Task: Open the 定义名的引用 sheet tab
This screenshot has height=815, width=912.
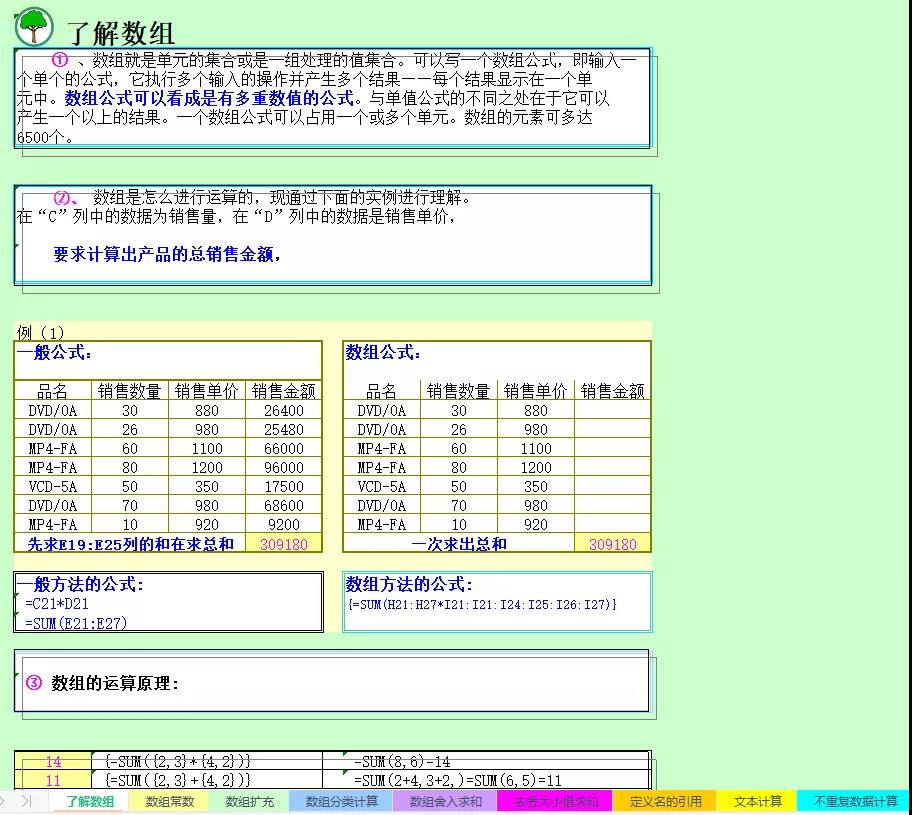Action: tap(665, 801)
